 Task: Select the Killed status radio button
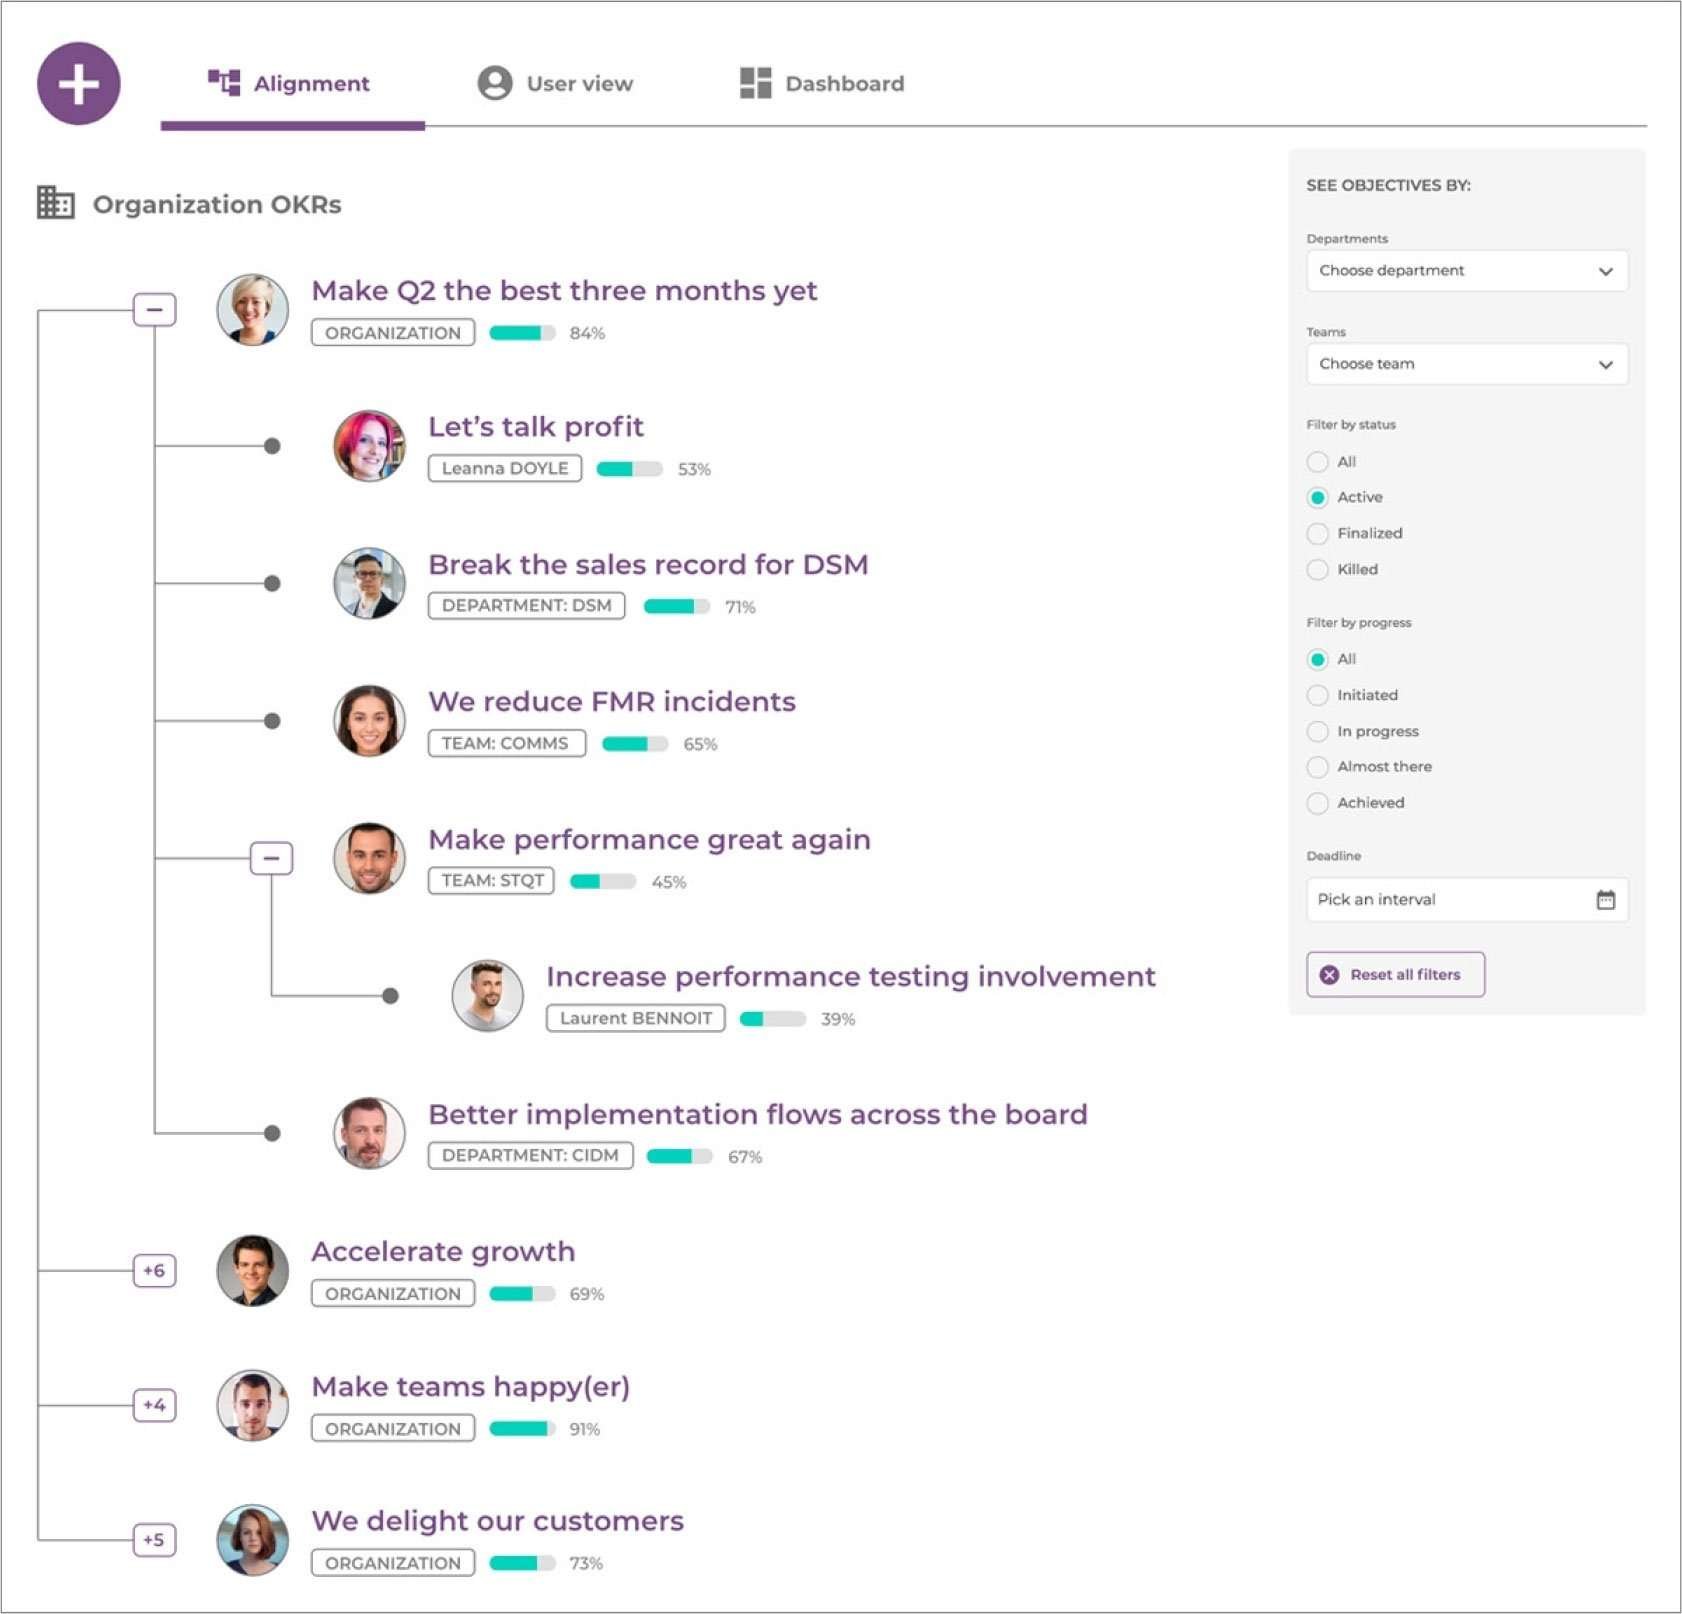point(1318,570)
